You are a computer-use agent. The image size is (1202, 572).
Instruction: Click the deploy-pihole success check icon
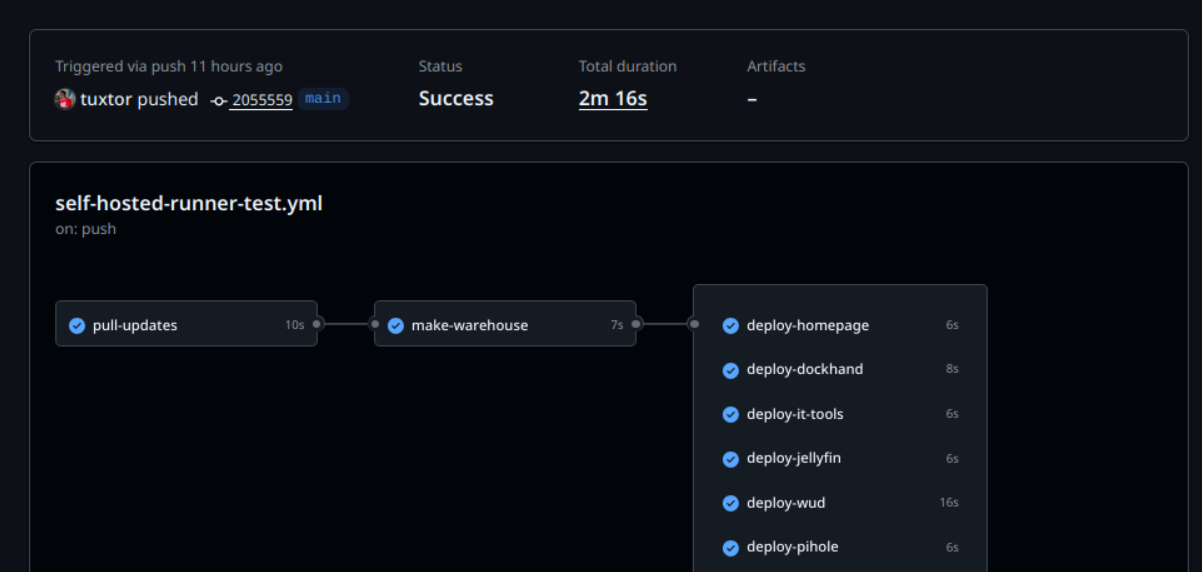[730, 547]
